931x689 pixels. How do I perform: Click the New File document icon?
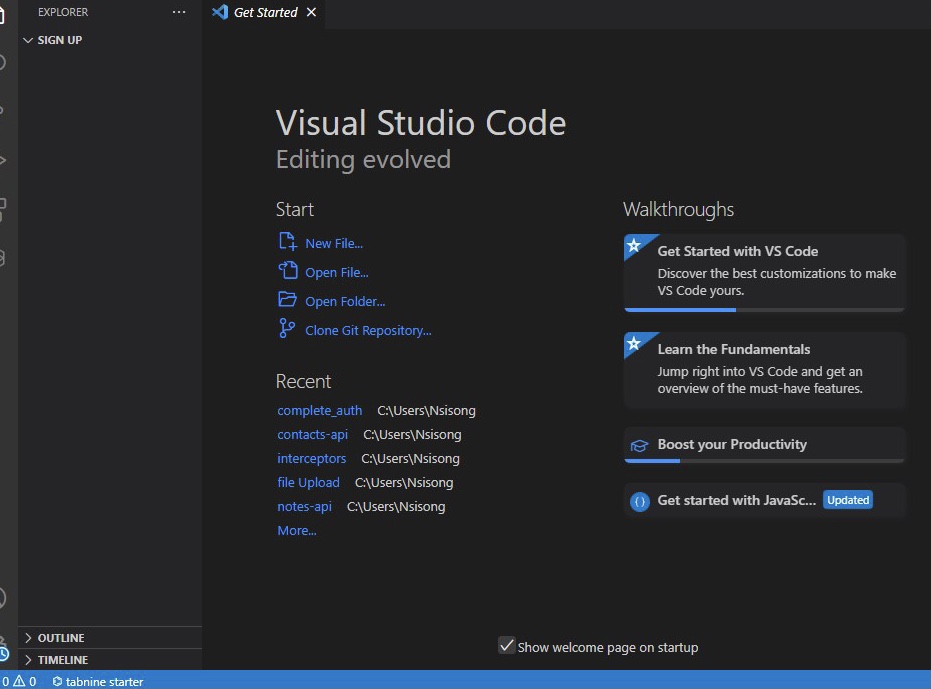[287, 241]
